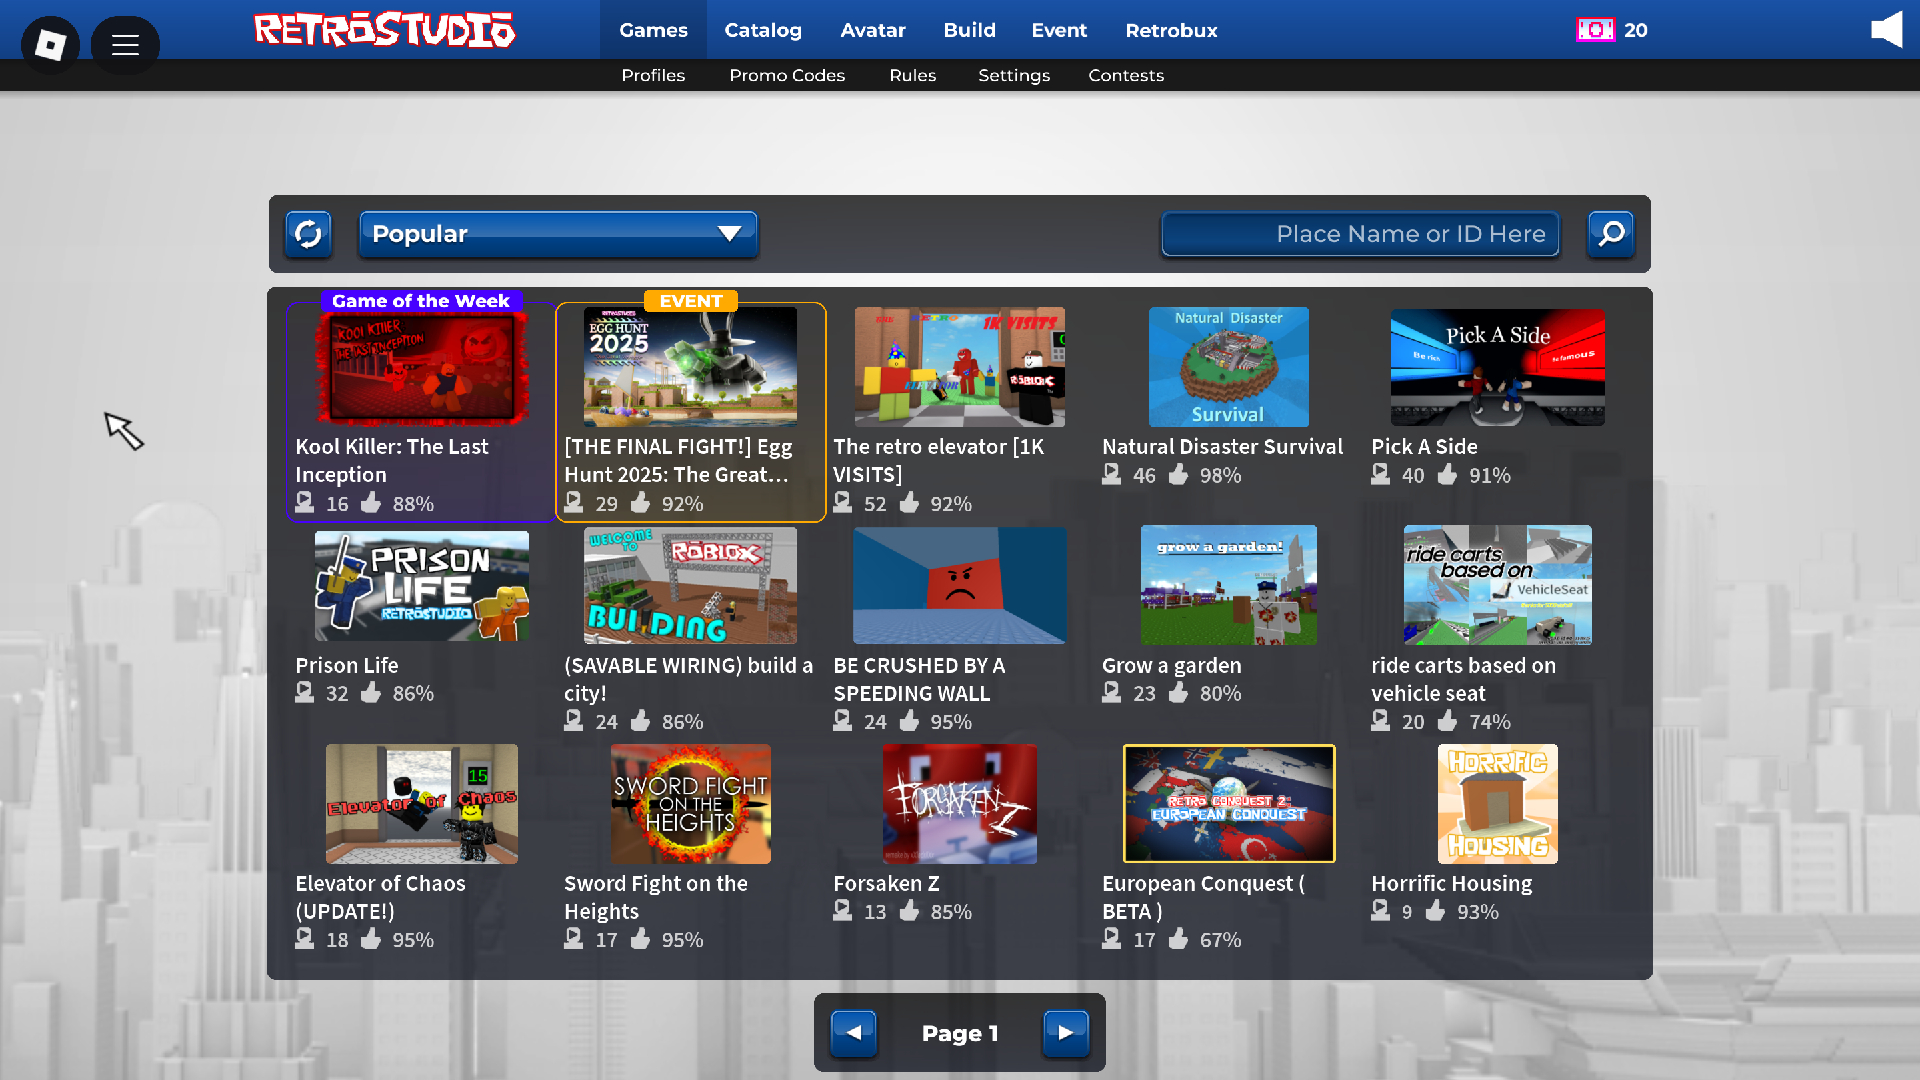Open Forsaken Z thumbnail
1920x1080 pixels.
point(960,804)
